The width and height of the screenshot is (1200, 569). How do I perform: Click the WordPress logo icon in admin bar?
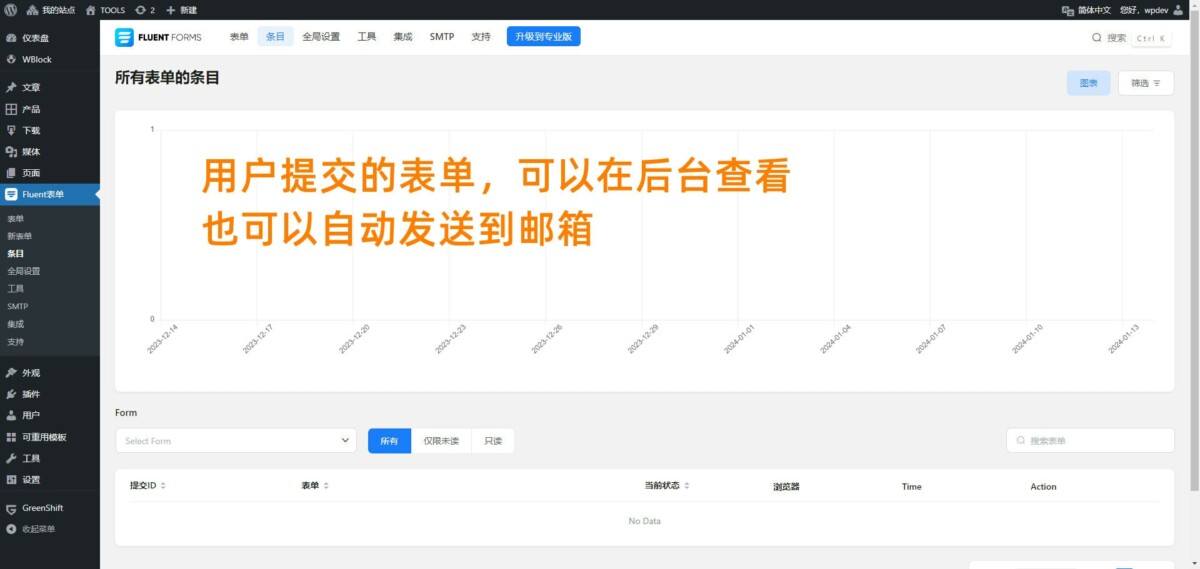click(11, 10)
